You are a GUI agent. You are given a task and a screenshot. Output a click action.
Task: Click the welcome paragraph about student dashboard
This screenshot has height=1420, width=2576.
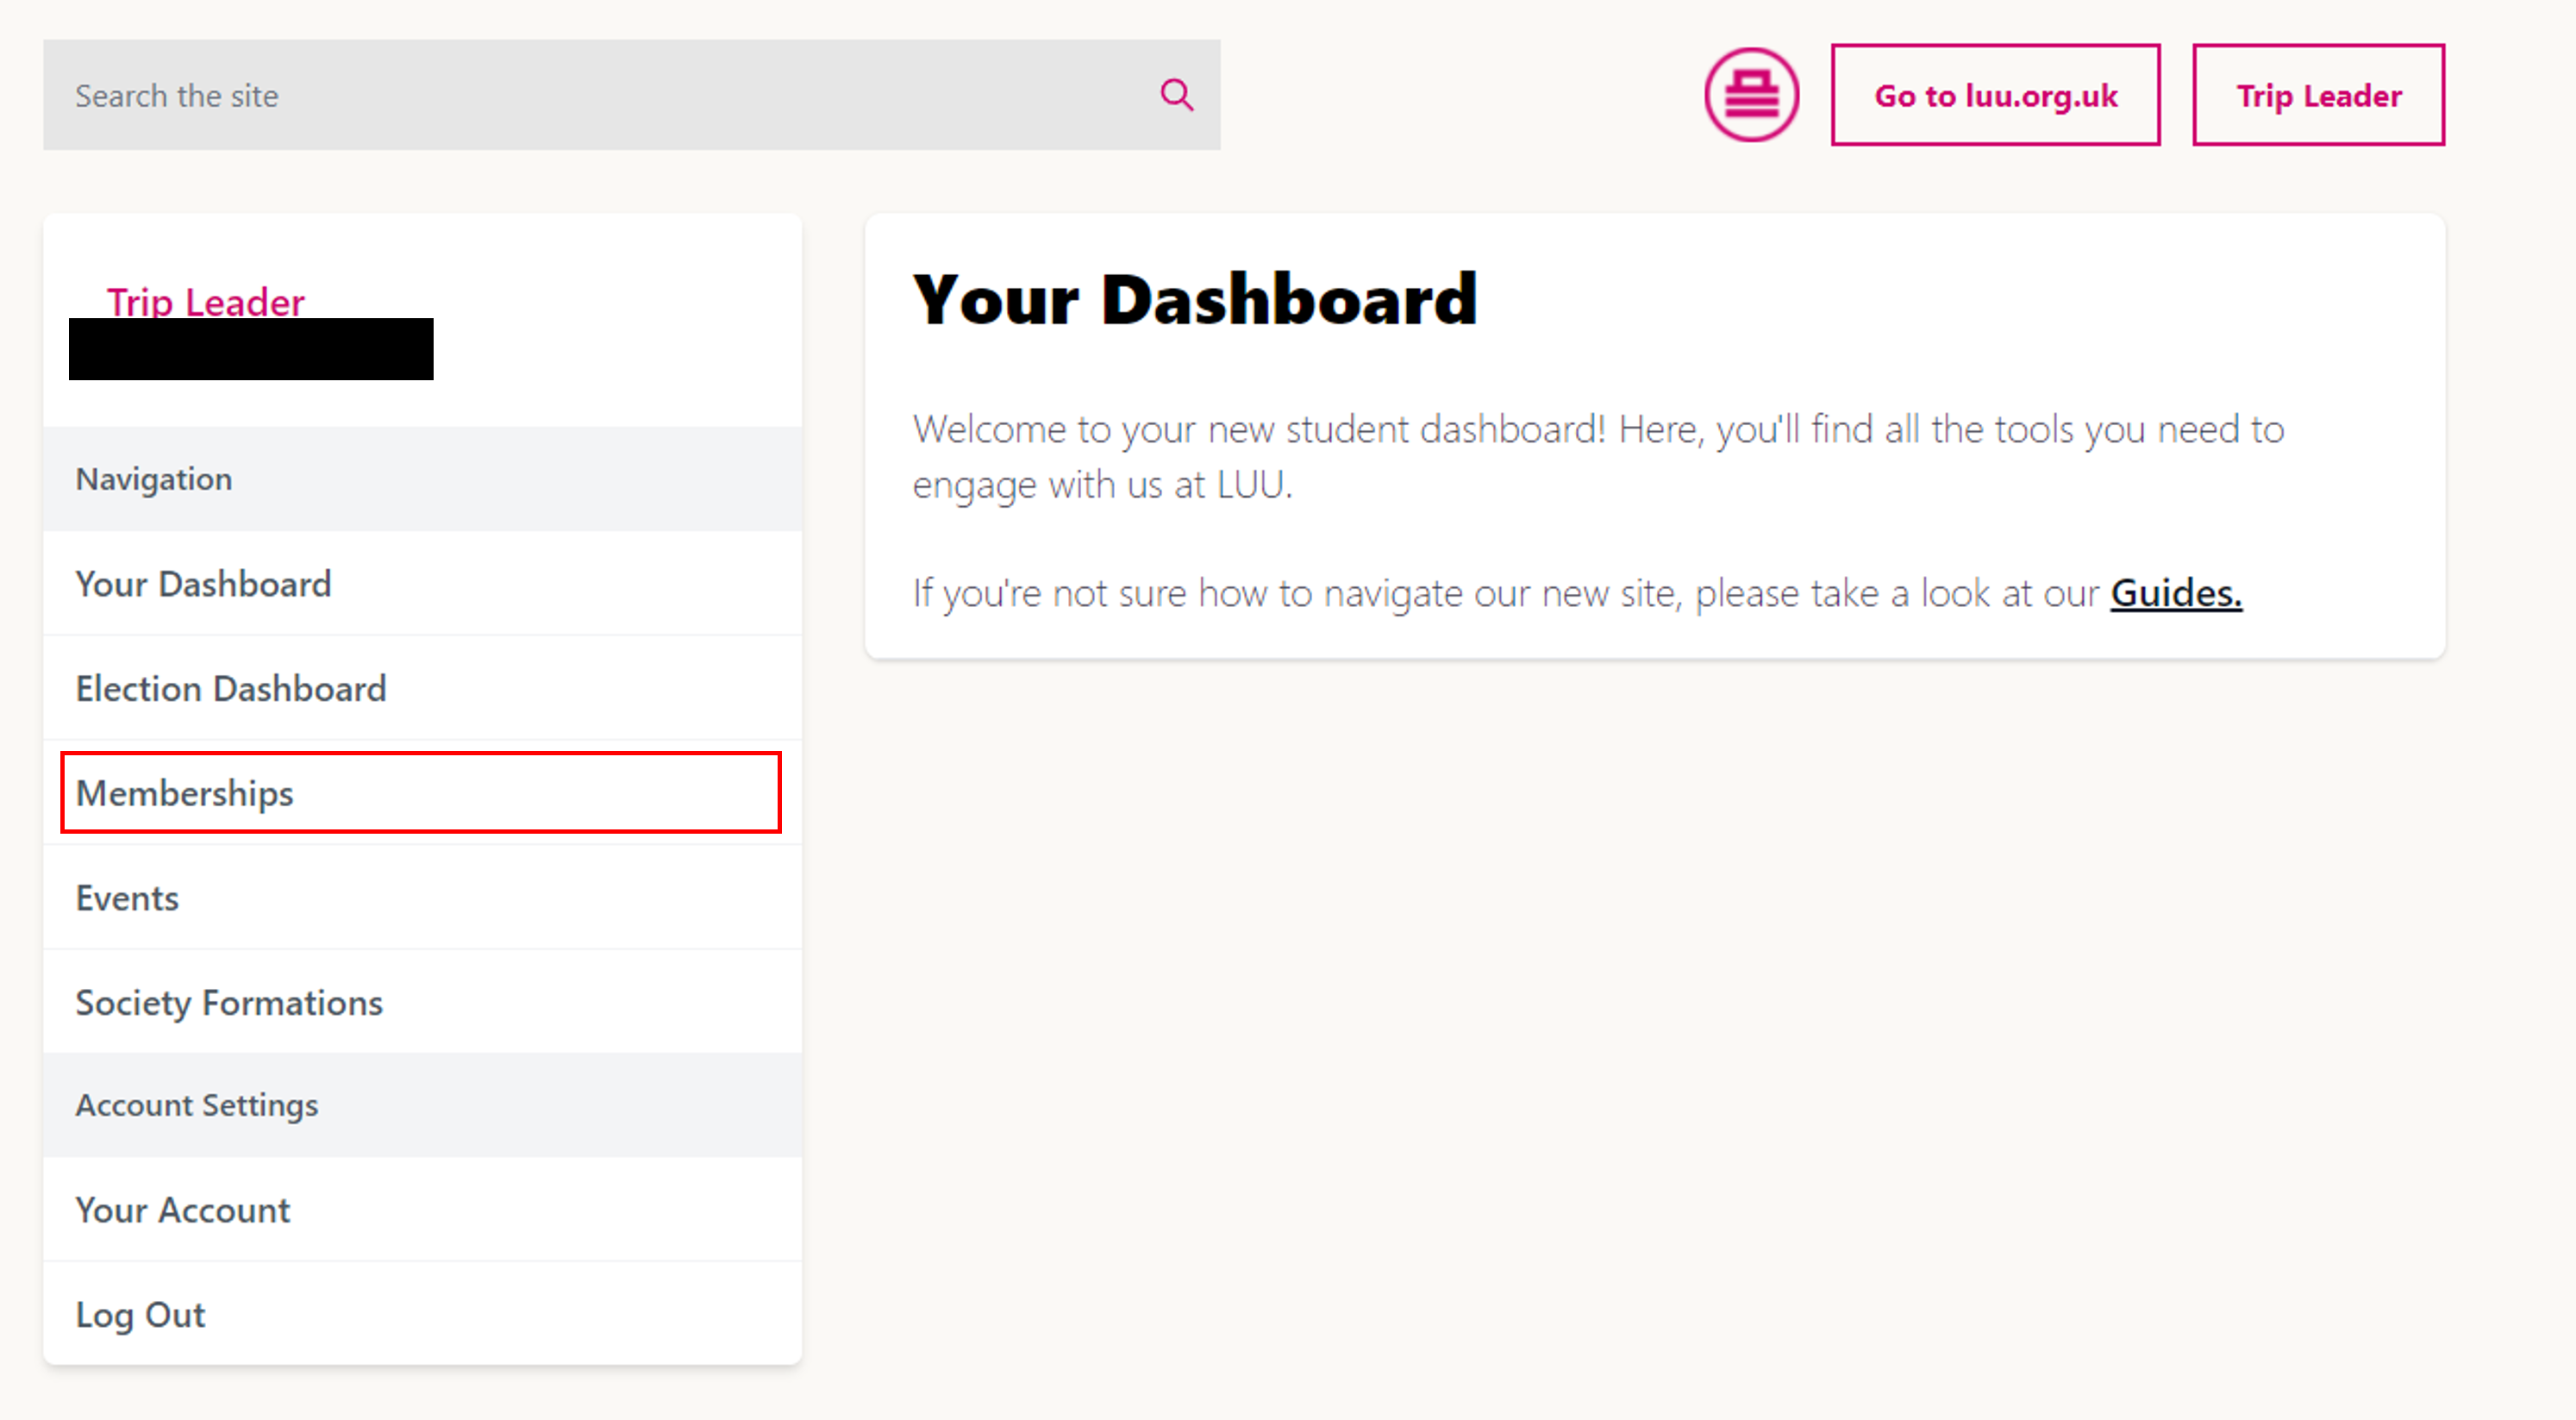pyautogui.click(x=1598, y=457)
